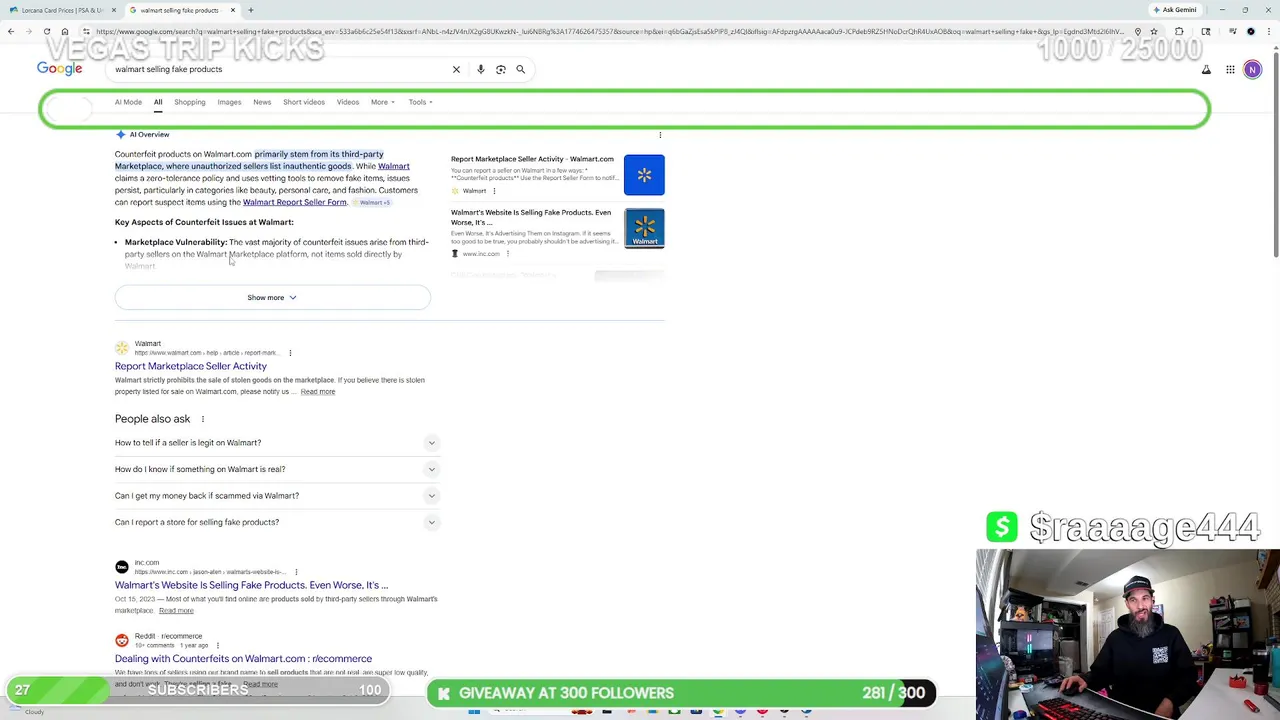Open the Walmart Report Seller Form link
Screen dimensions: 1280x720
coord(294,202)
